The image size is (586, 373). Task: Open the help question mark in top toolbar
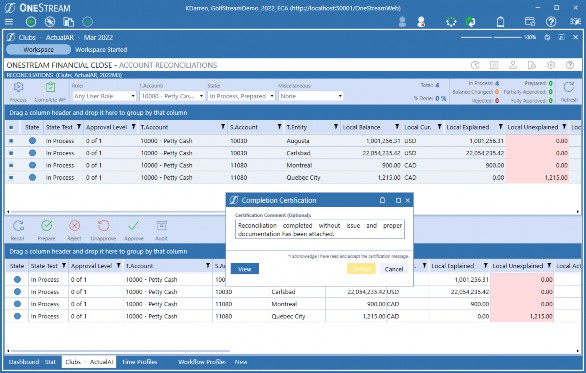[551, 22]
